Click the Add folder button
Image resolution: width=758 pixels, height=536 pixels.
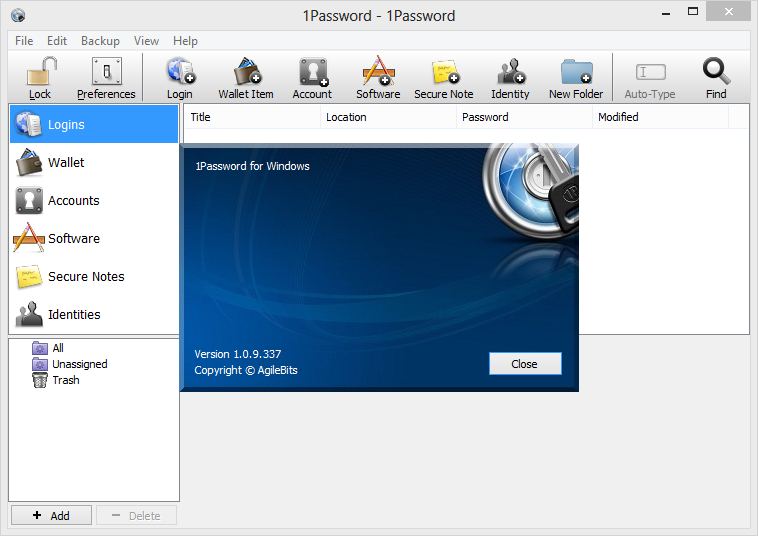tap(51, 515)
